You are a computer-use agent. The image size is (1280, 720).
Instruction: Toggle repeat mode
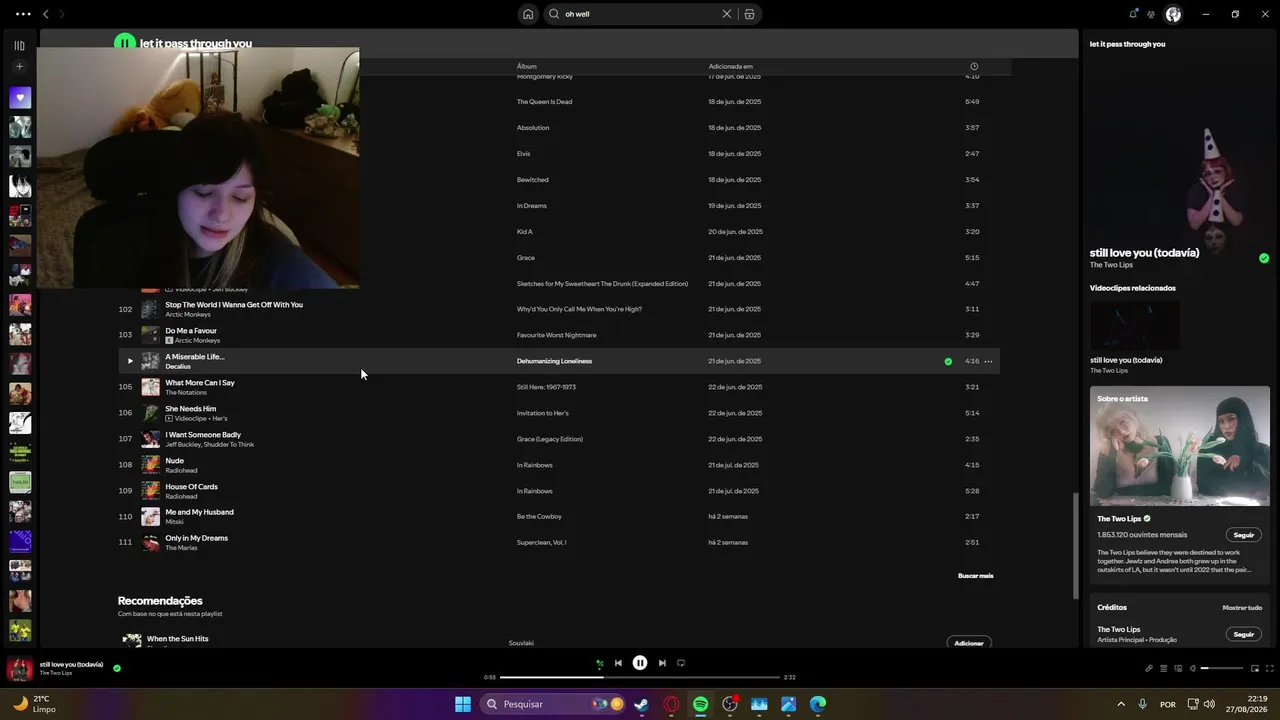click(681, 663)
